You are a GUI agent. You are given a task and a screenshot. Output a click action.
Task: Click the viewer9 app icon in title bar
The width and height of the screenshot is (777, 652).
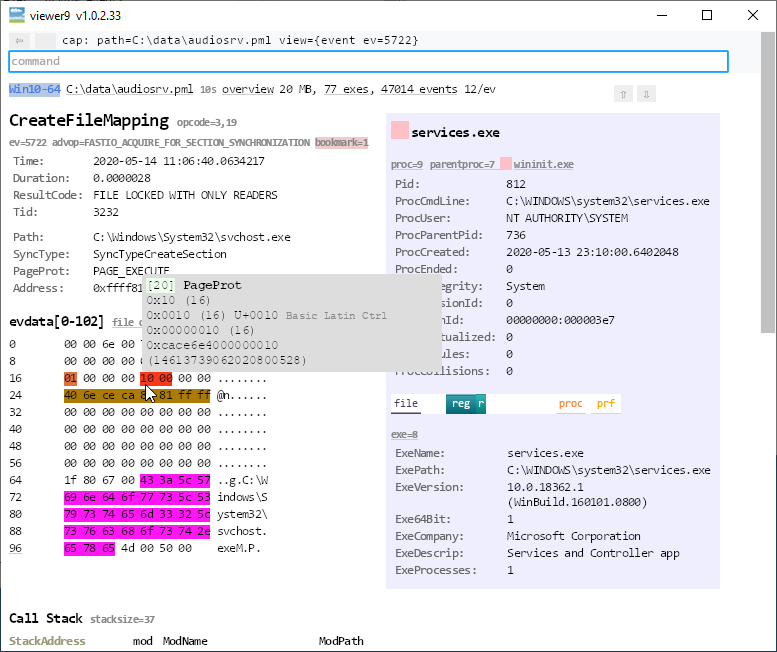[x=17, y=15]
